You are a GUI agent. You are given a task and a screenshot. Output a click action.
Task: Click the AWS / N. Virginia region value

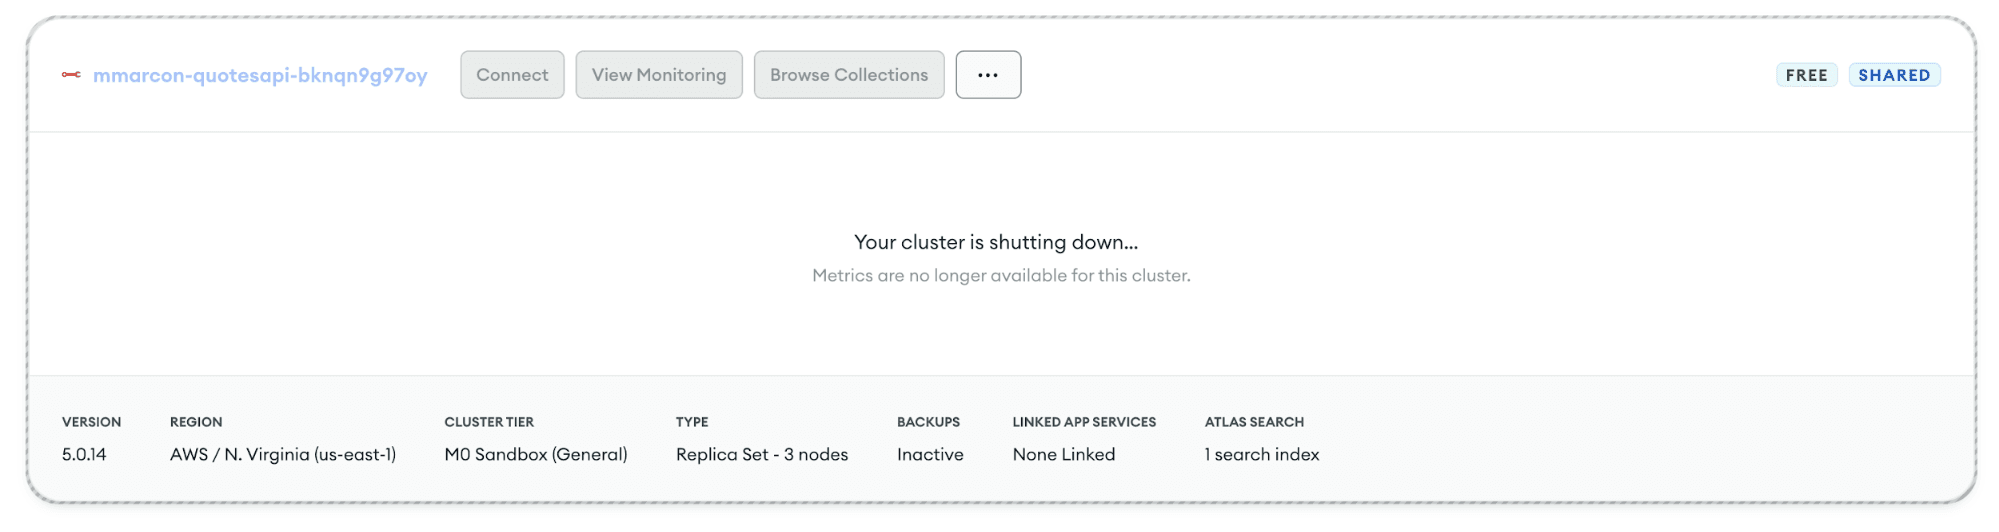[282, 454]
